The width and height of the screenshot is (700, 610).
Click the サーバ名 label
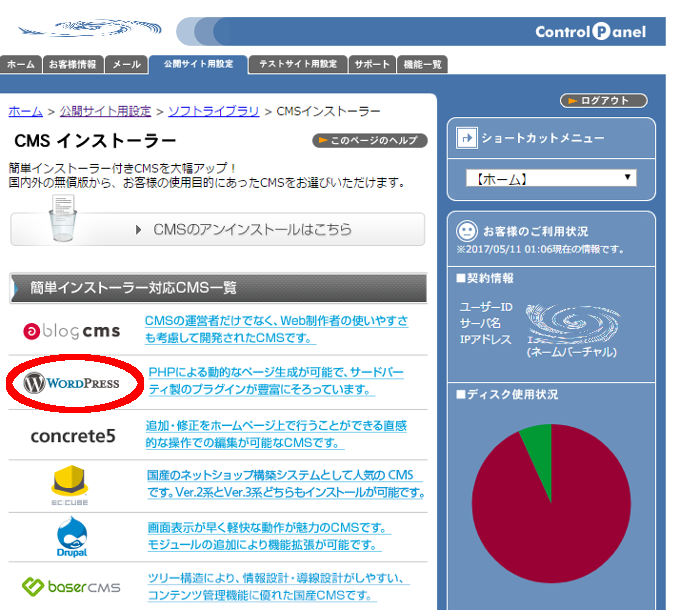[x=480, y=323]
